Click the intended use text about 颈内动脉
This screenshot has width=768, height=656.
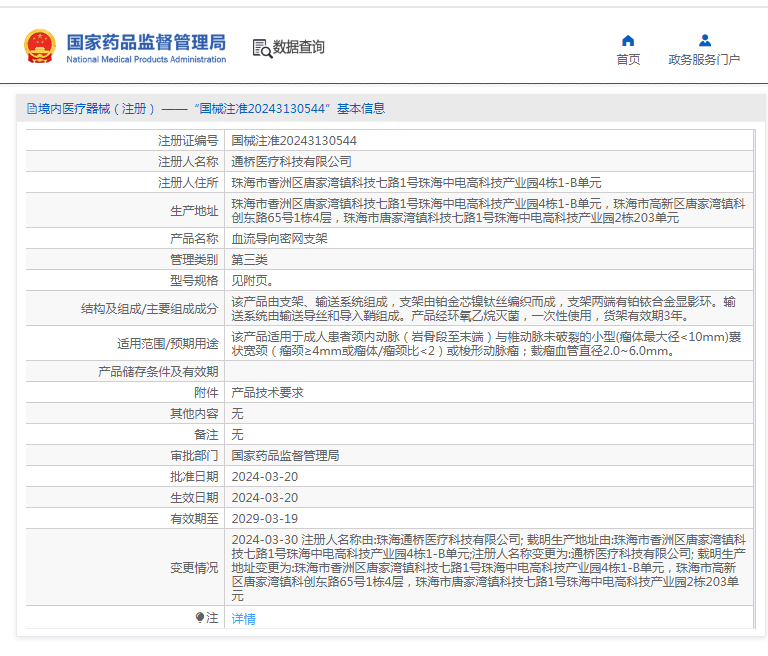[486, 344]
